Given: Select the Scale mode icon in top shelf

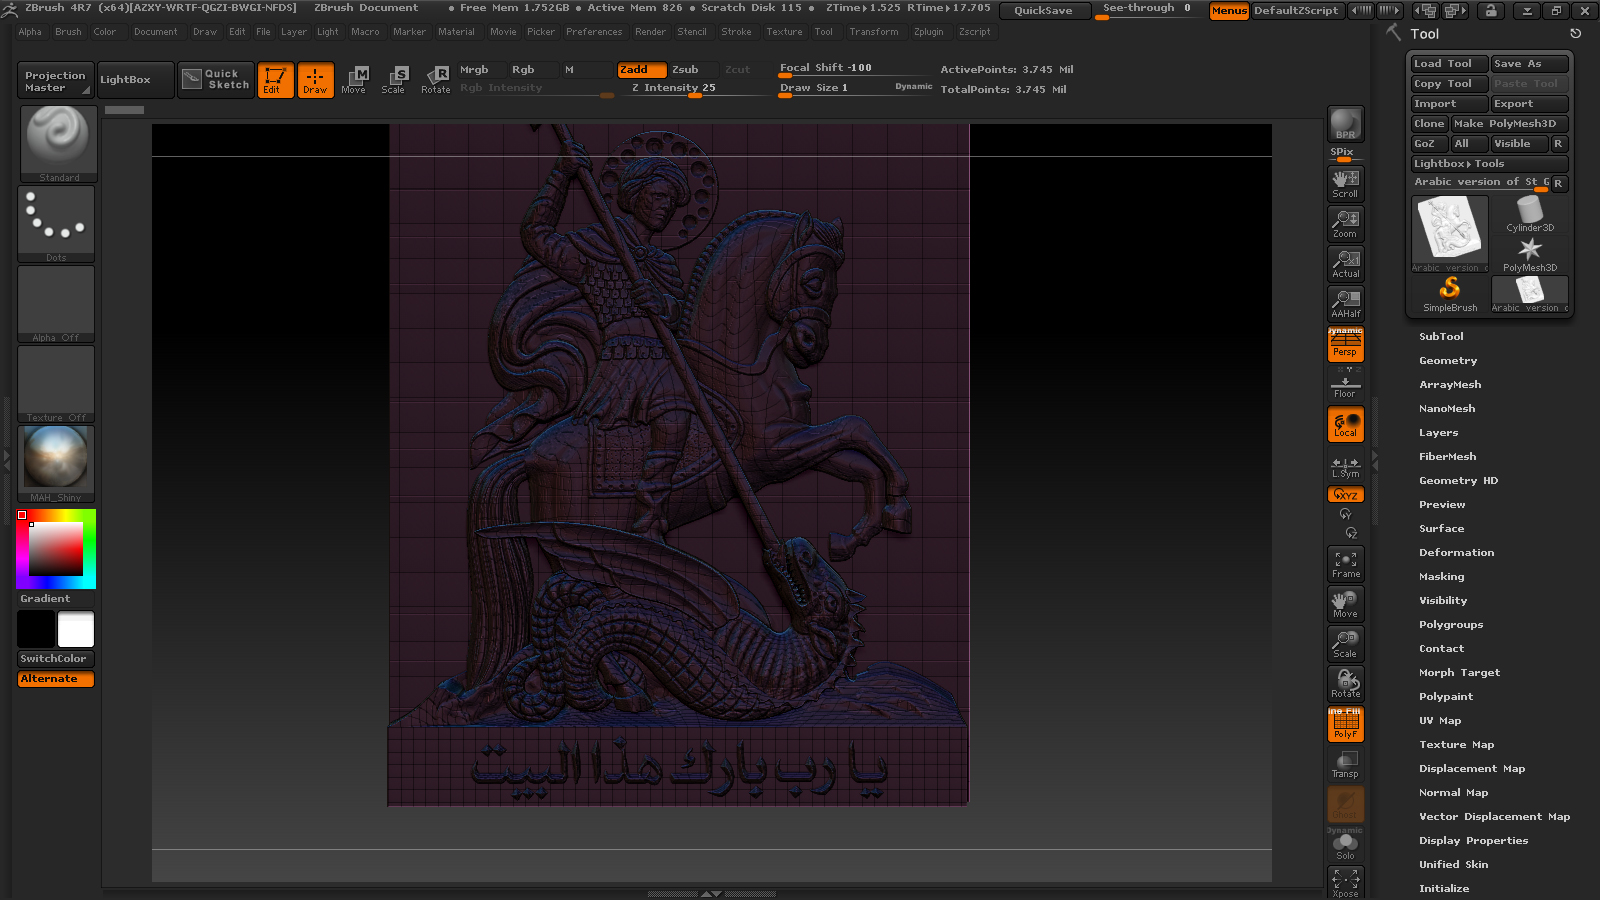Looking at the screenshot, I should pyautogui.click(x=393, y=79).
